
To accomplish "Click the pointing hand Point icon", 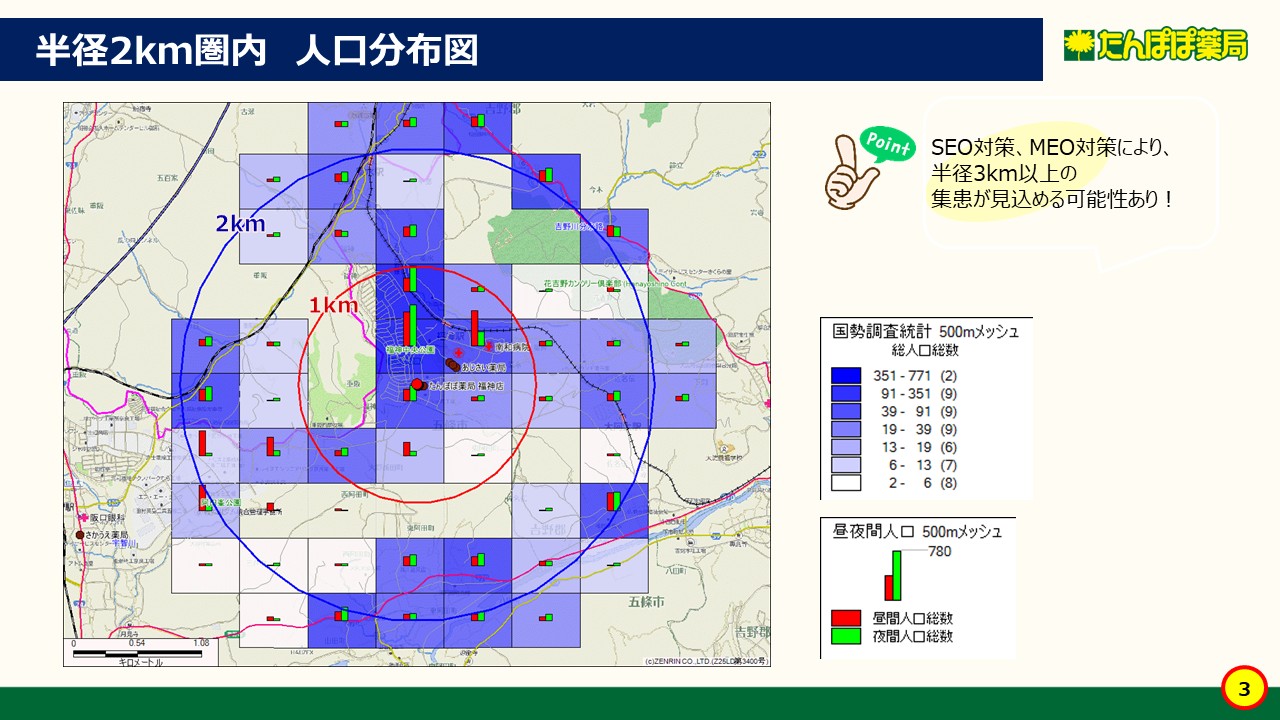I will click(x=866, y=167).
